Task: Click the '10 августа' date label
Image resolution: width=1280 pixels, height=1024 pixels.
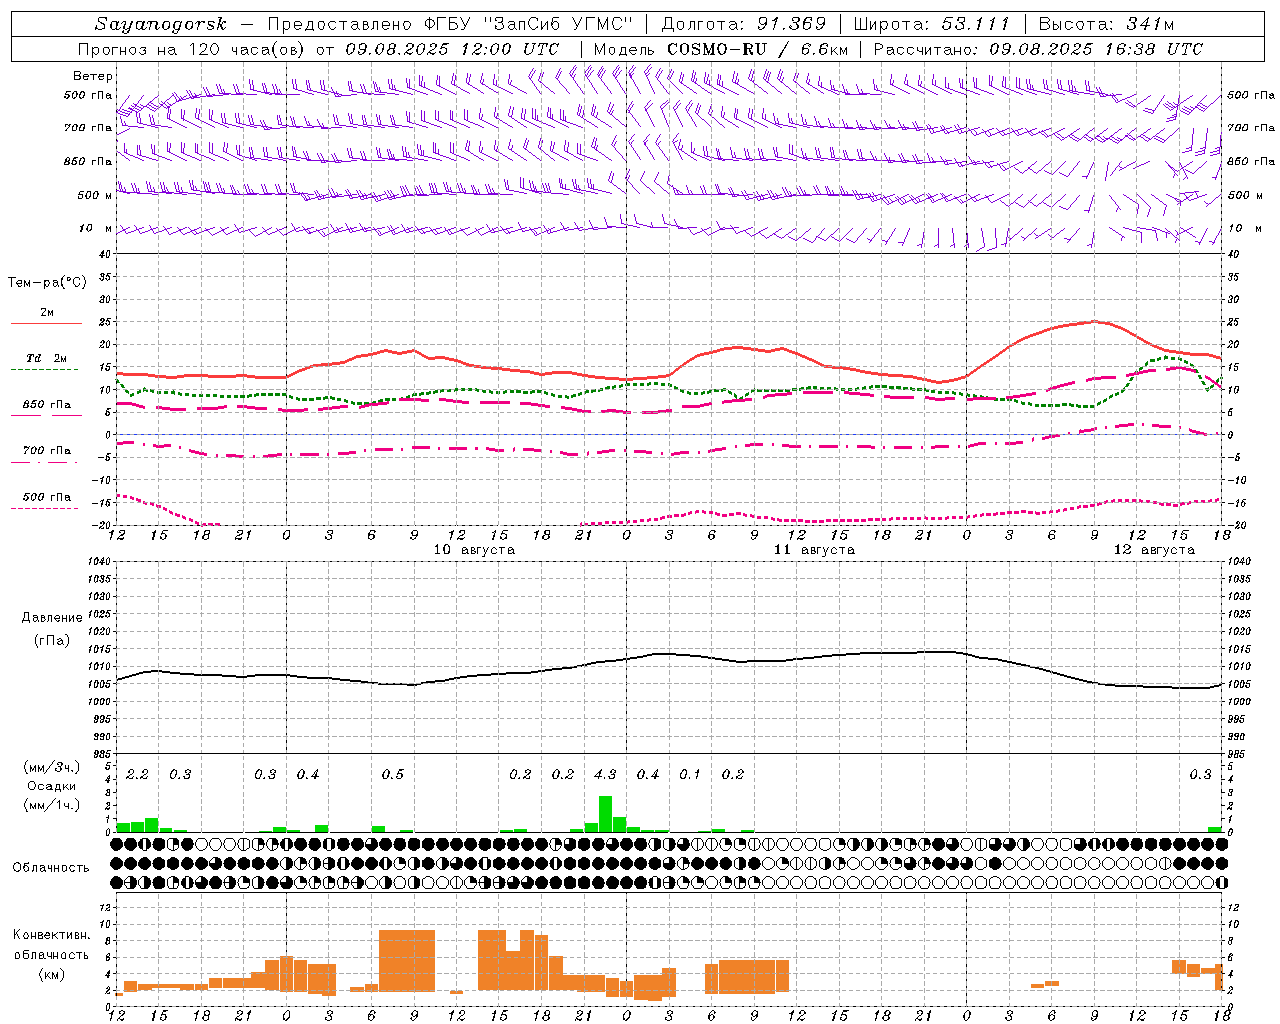Action: coord(474,550)
